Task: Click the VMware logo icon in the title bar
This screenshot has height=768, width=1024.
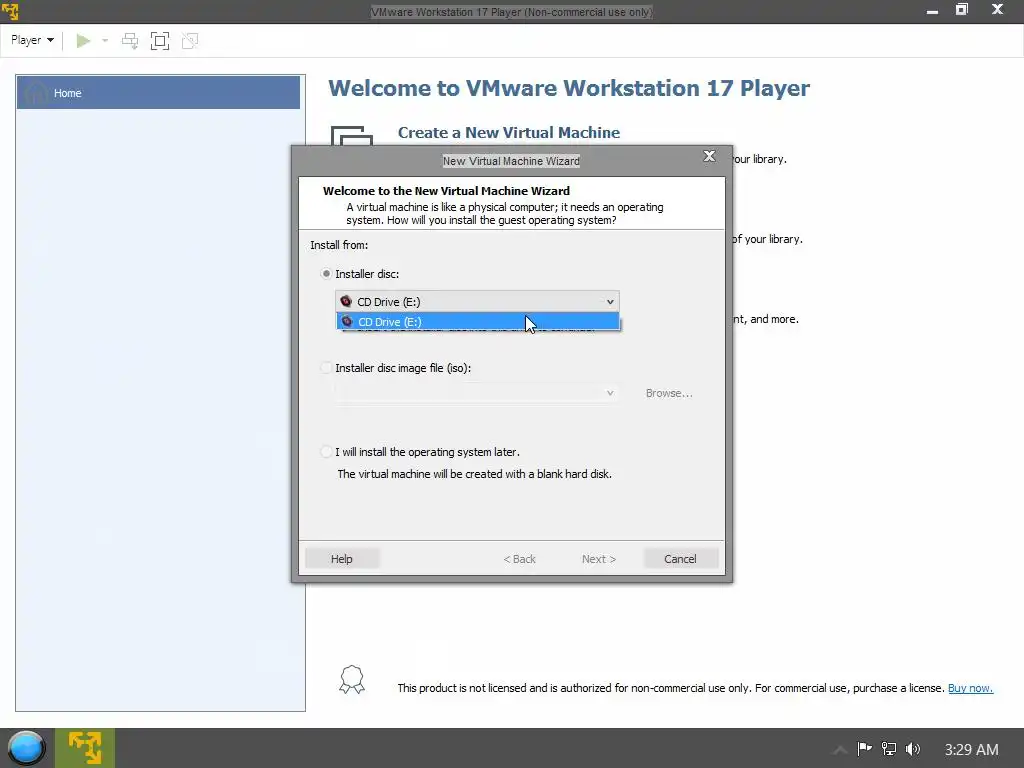Action: (10, 11)
